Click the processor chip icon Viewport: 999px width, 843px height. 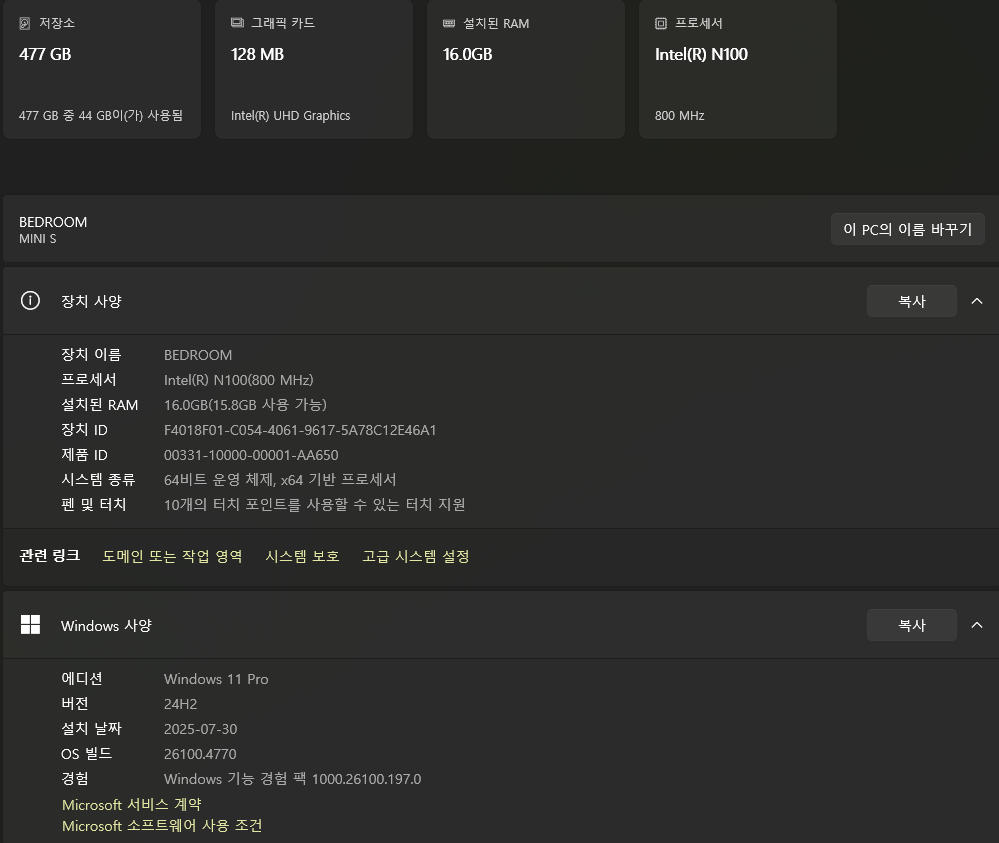(661, 24)
